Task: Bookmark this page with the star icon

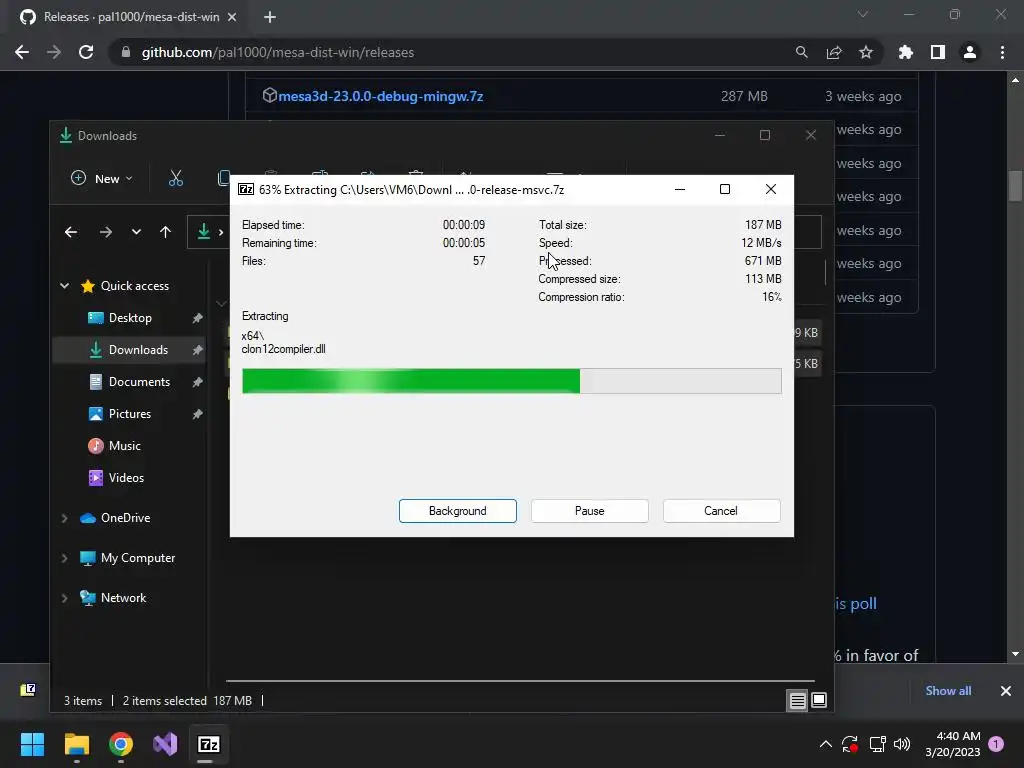Action: coord(866,52)
